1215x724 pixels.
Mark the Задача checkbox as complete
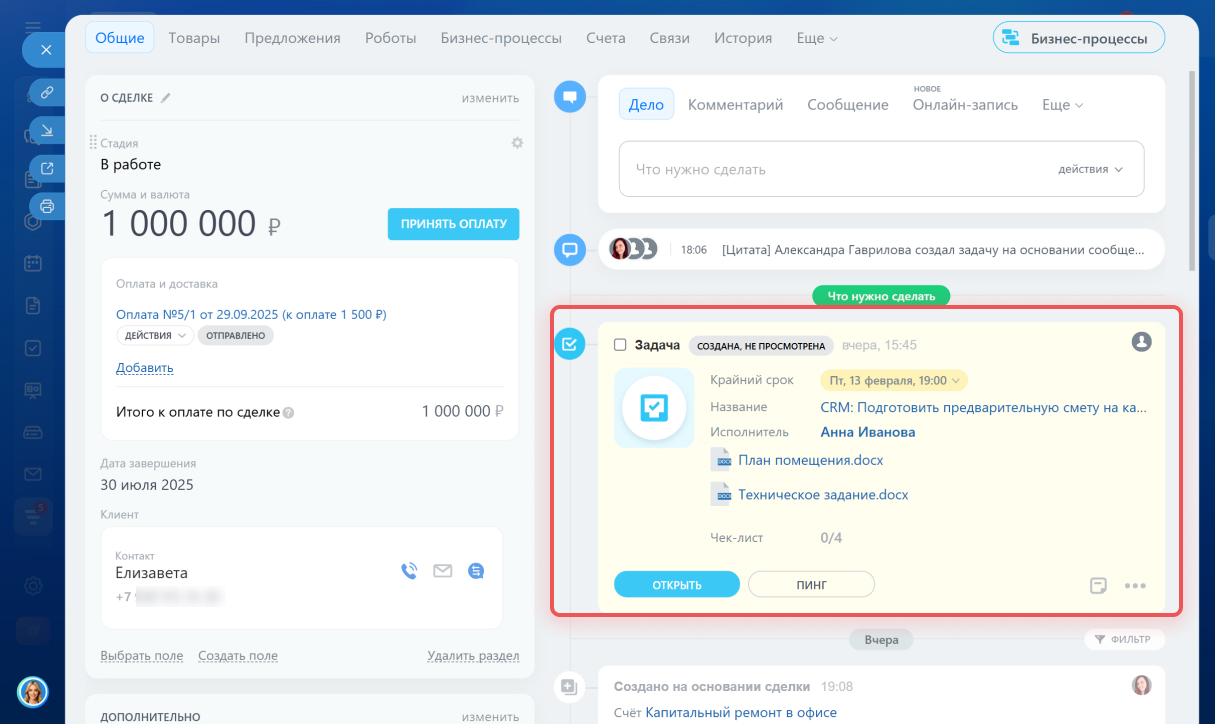tap(620, 345)
